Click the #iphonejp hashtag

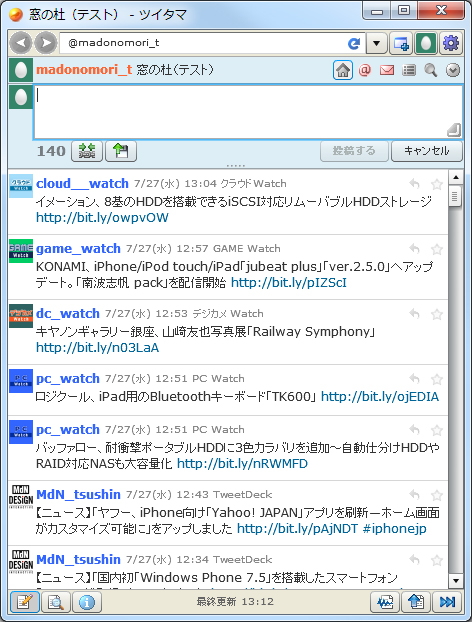(395, 528)
